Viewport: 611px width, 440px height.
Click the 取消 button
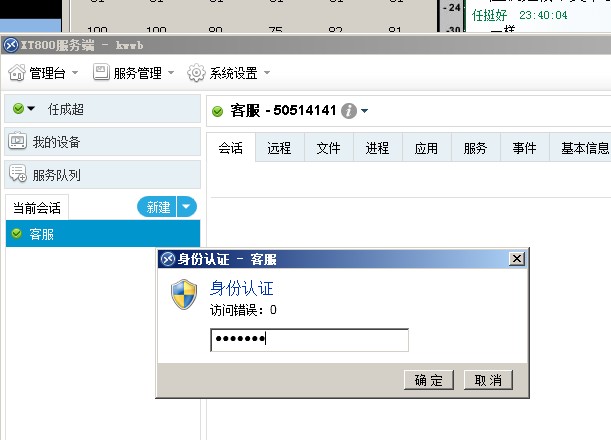pos(488,380)
